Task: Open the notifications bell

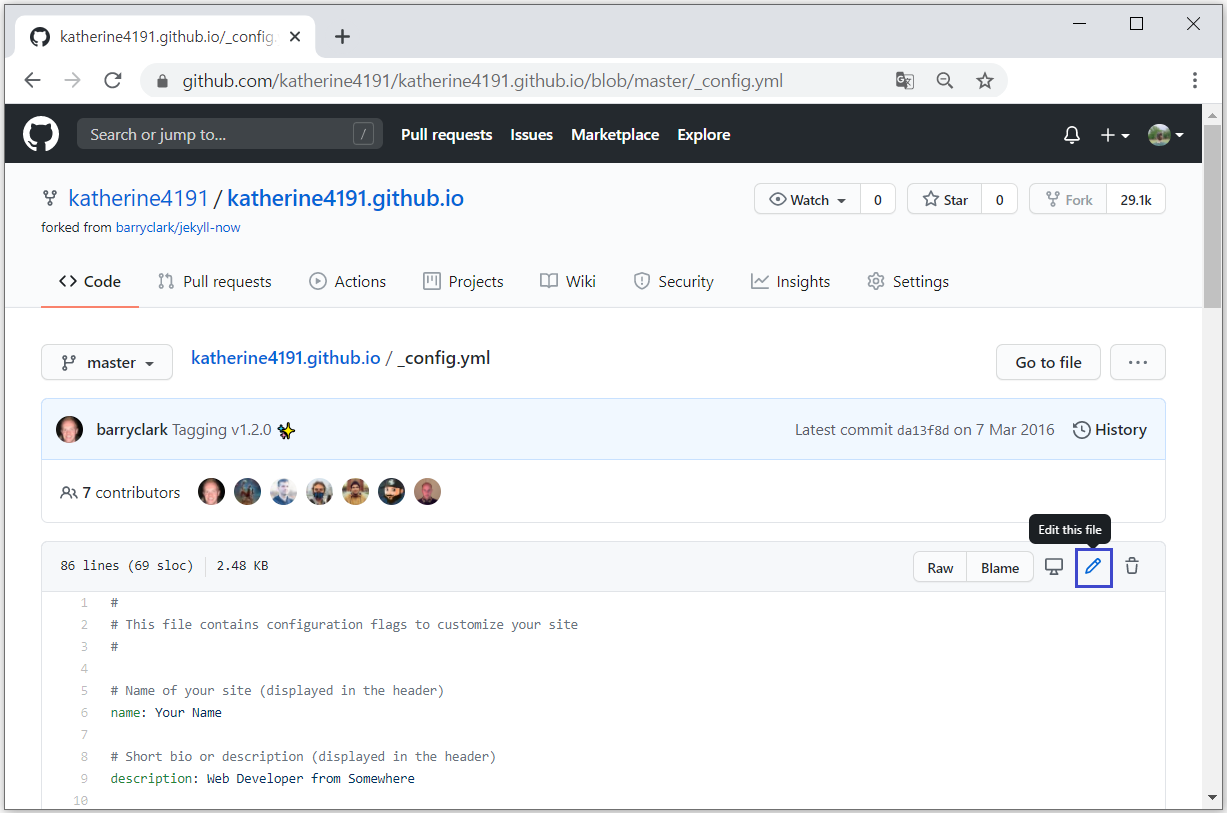Action: click(x=1072, y=135)
